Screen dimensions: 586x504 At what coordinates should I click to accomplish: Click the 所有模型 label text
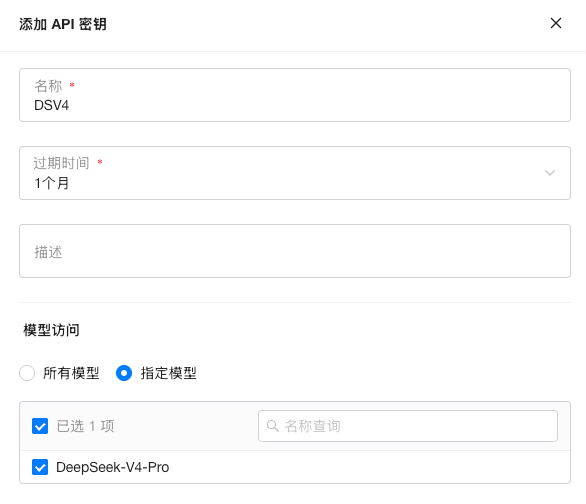[71, 373]
